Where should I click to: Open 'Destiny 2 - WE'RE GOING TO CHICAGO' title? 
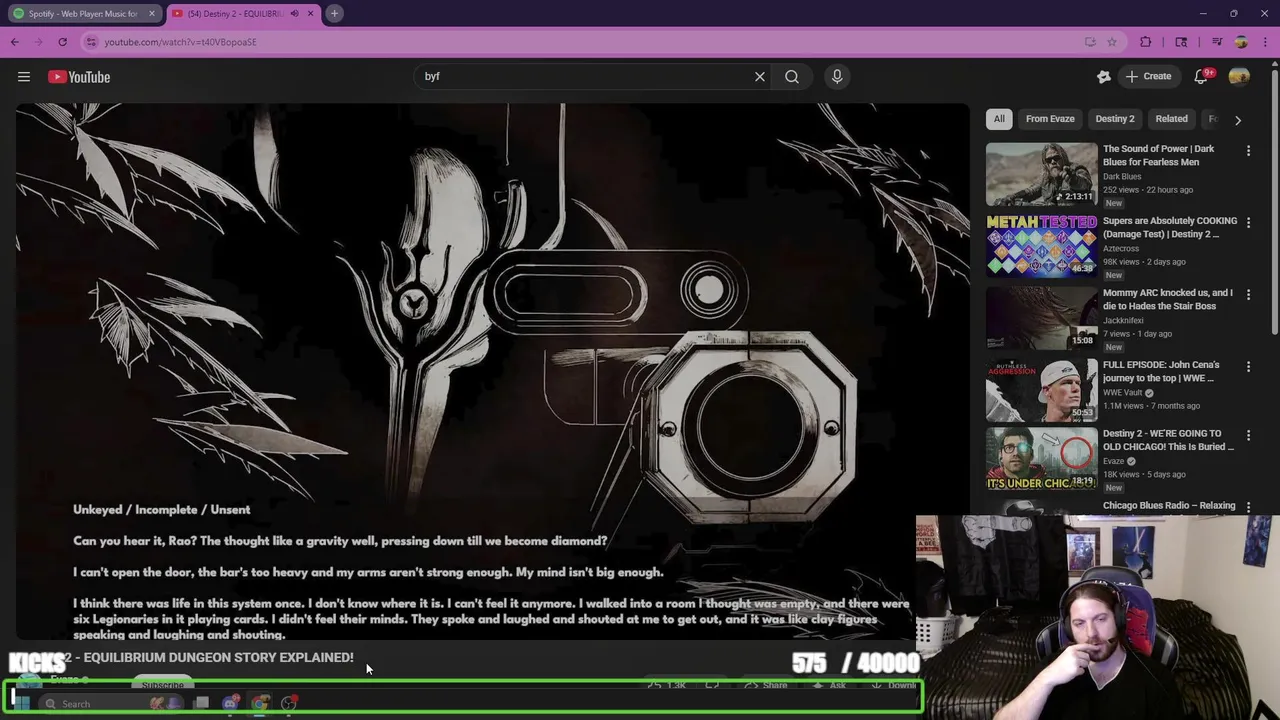coord(1168,440)
